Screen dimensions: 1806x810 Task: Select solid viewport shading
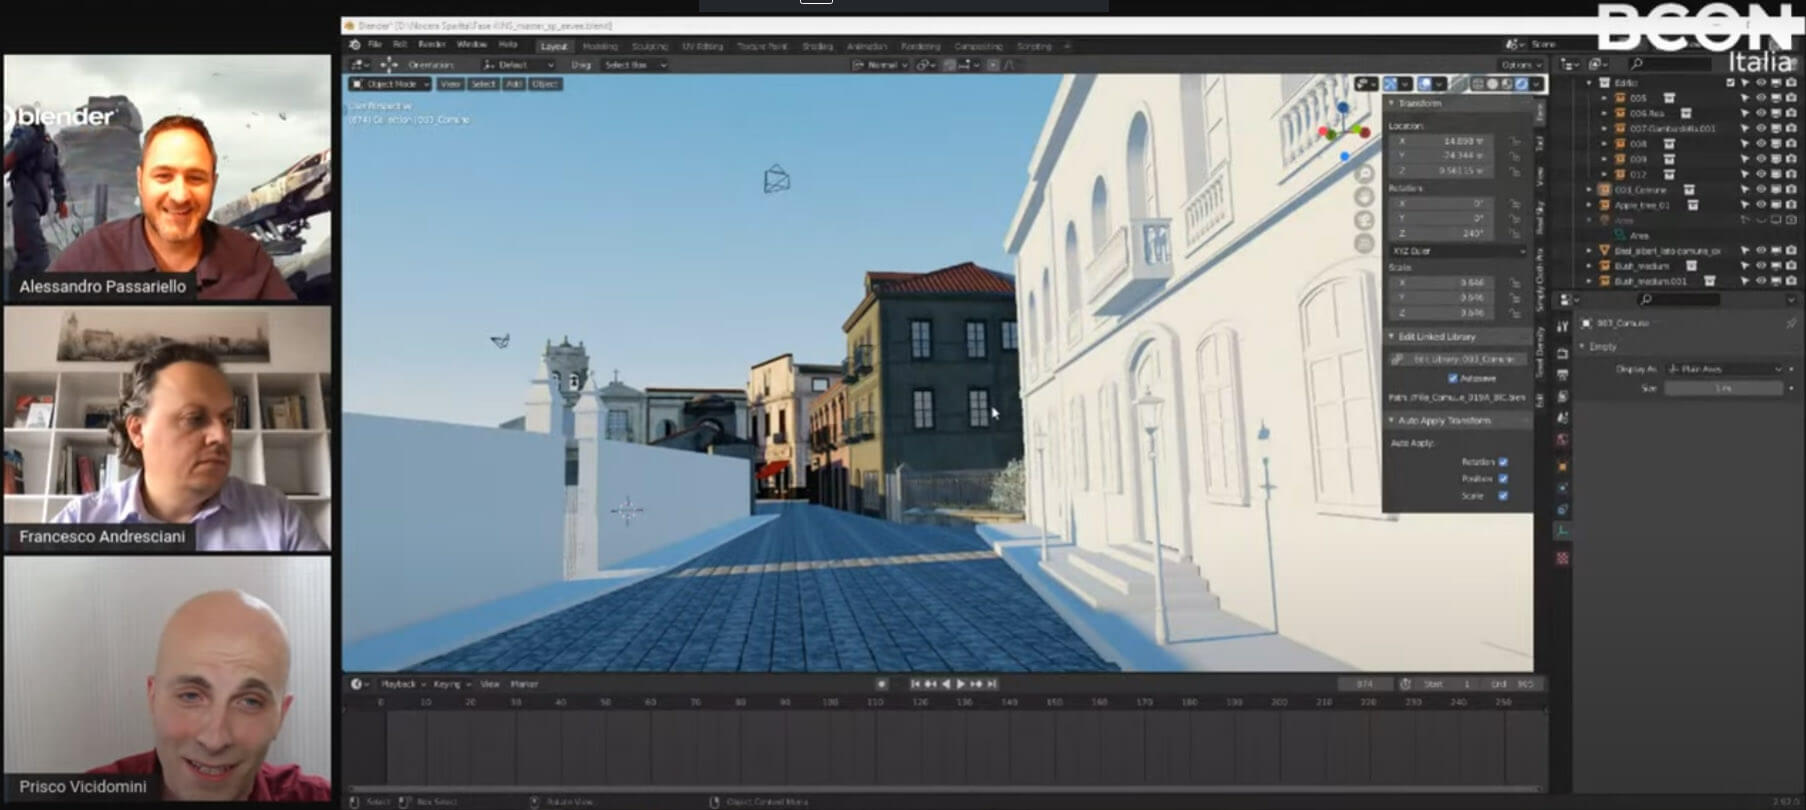point(1492,84)
